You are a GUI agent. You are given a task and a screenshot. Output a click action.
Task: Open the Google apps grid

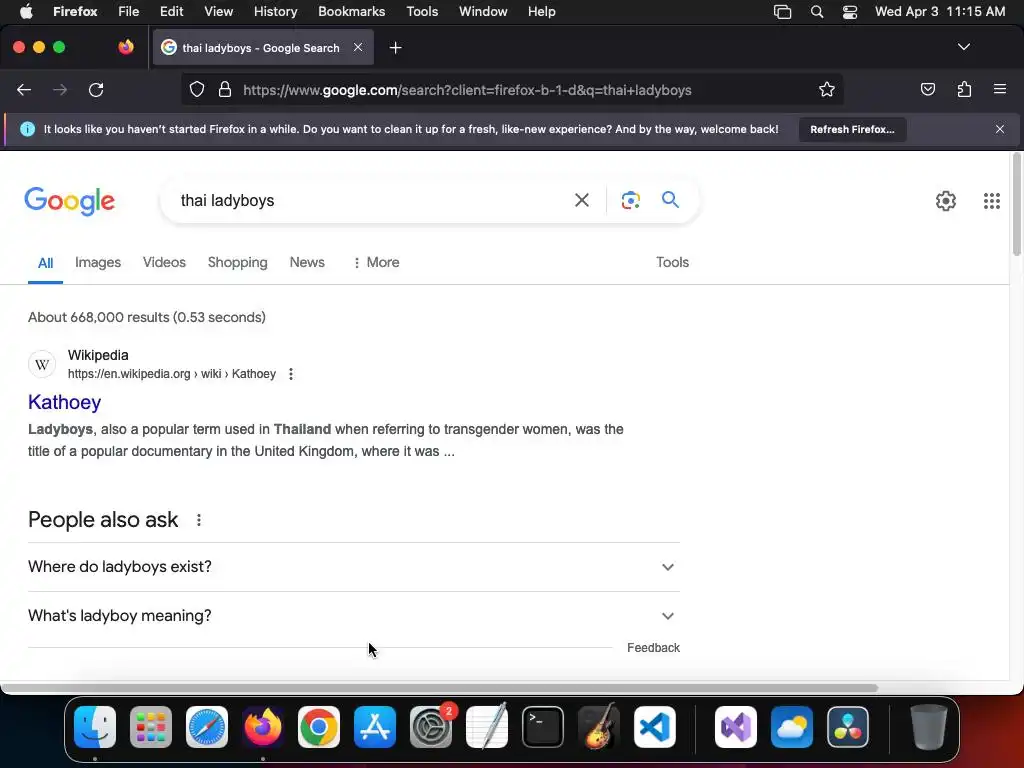(991, 200)
